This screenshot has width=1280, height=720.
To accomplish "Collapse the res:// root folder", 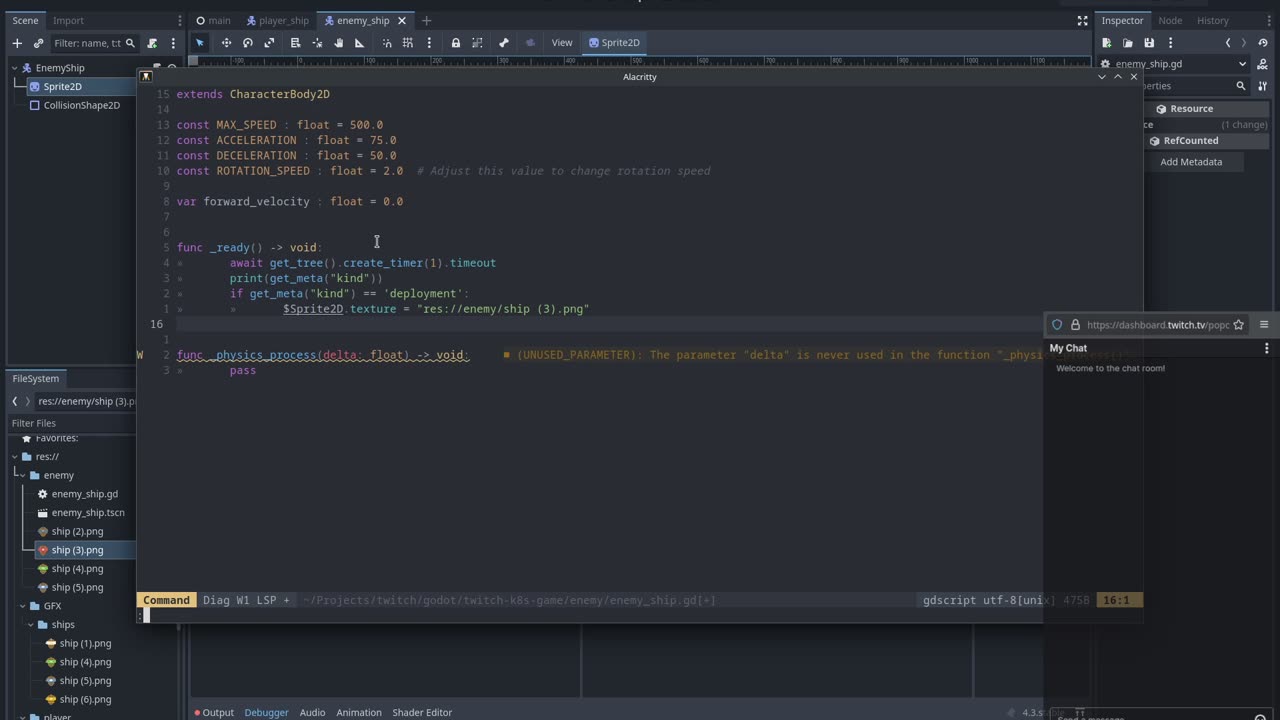I will tap(15, 457).
